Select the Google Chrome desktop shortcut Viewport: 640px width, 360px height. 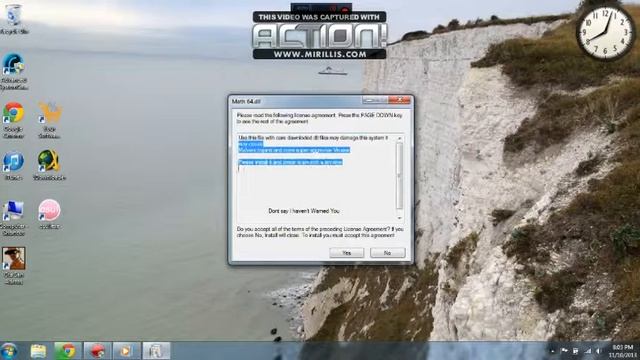13,120
